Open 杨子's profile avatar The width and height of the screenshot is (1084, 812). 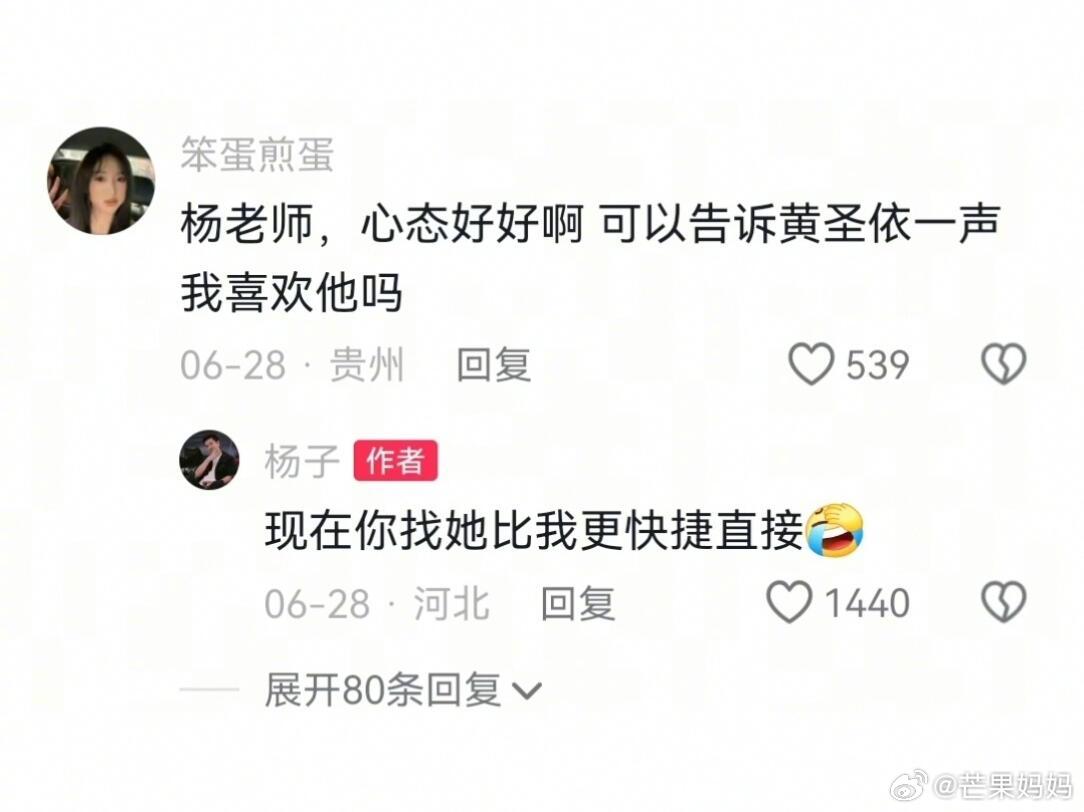(x=209, y=460)
